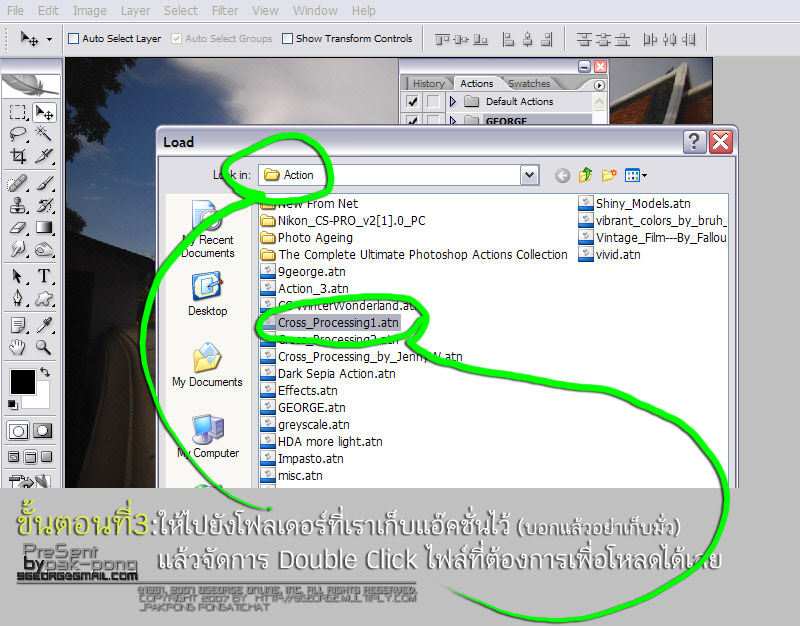Select the Crop tool
Image resolution: width=800 pixels, height=626 pixels.
tap(18, 156)
